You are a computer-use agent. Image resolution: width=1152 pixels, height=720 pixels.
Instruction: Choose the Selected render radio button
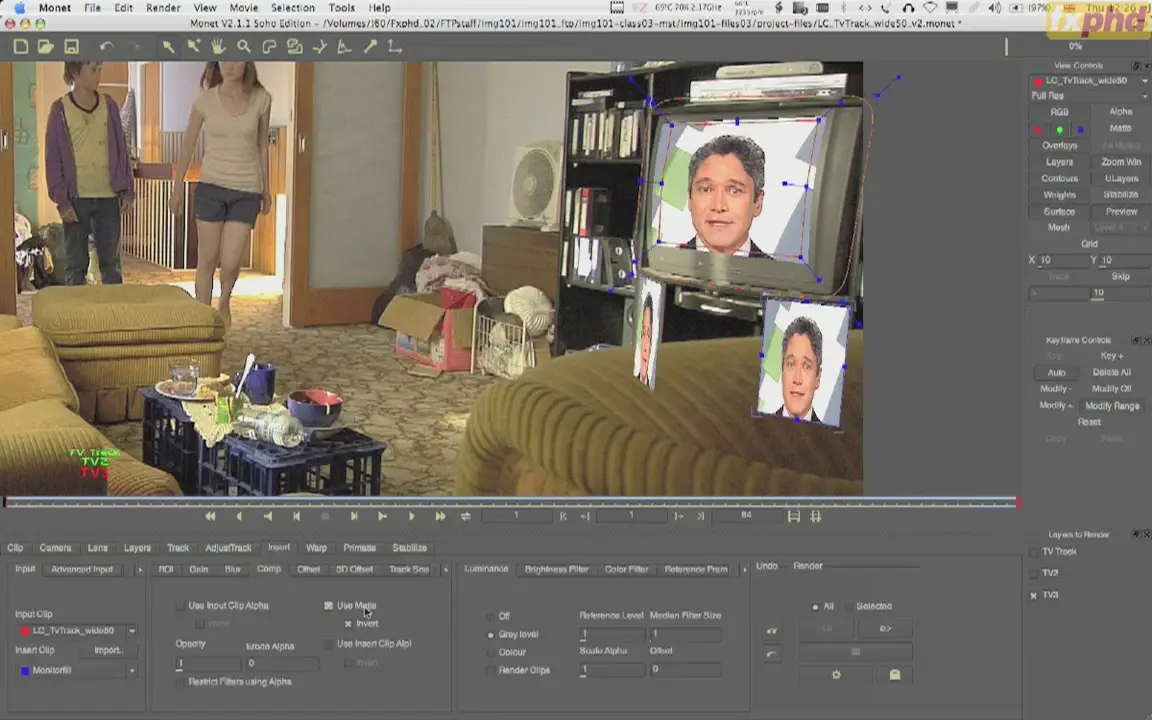click(x=849, y=607)
